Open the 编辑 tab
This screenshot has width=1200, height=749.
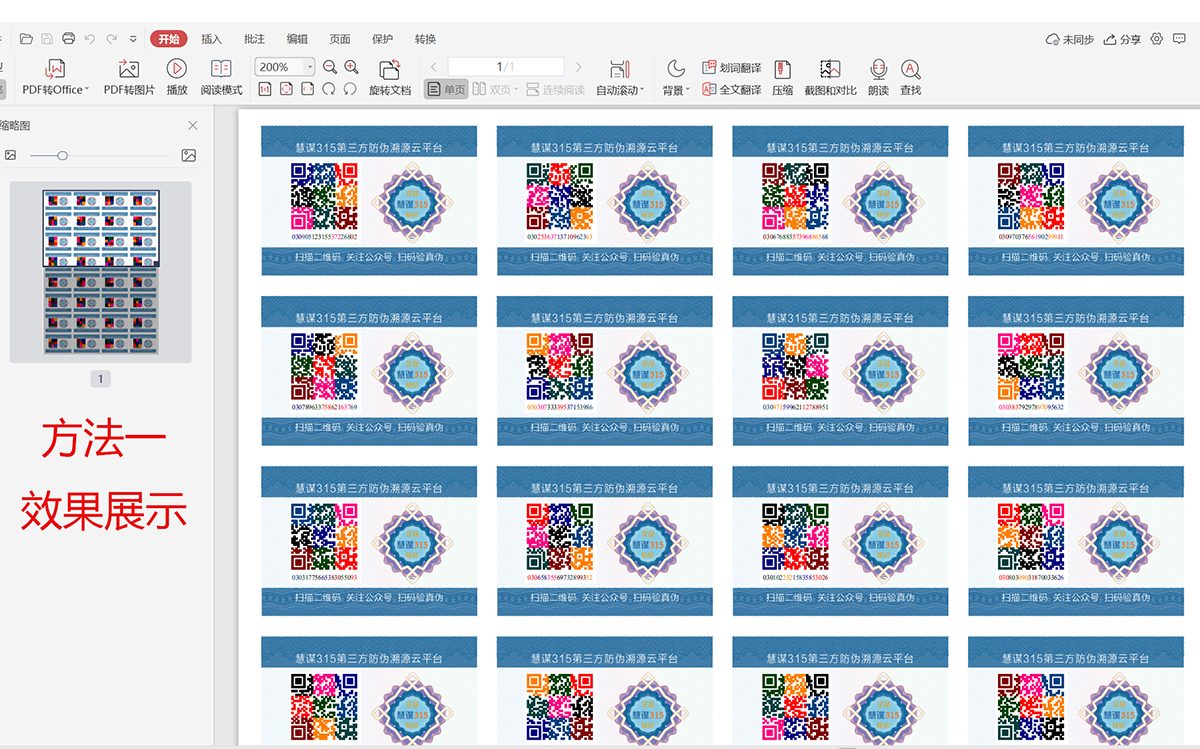[x=298, y=39]
